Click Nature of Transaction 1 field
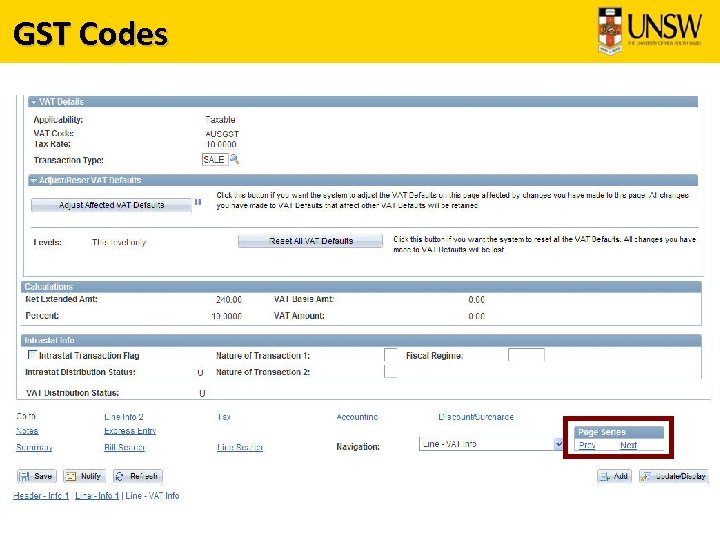Screen dimensions: 720x540 click(391, 354)
